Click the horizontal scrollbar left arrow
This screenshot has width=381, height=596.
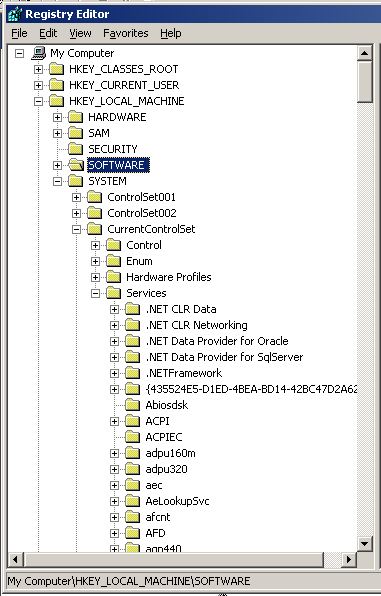point(15,559)
